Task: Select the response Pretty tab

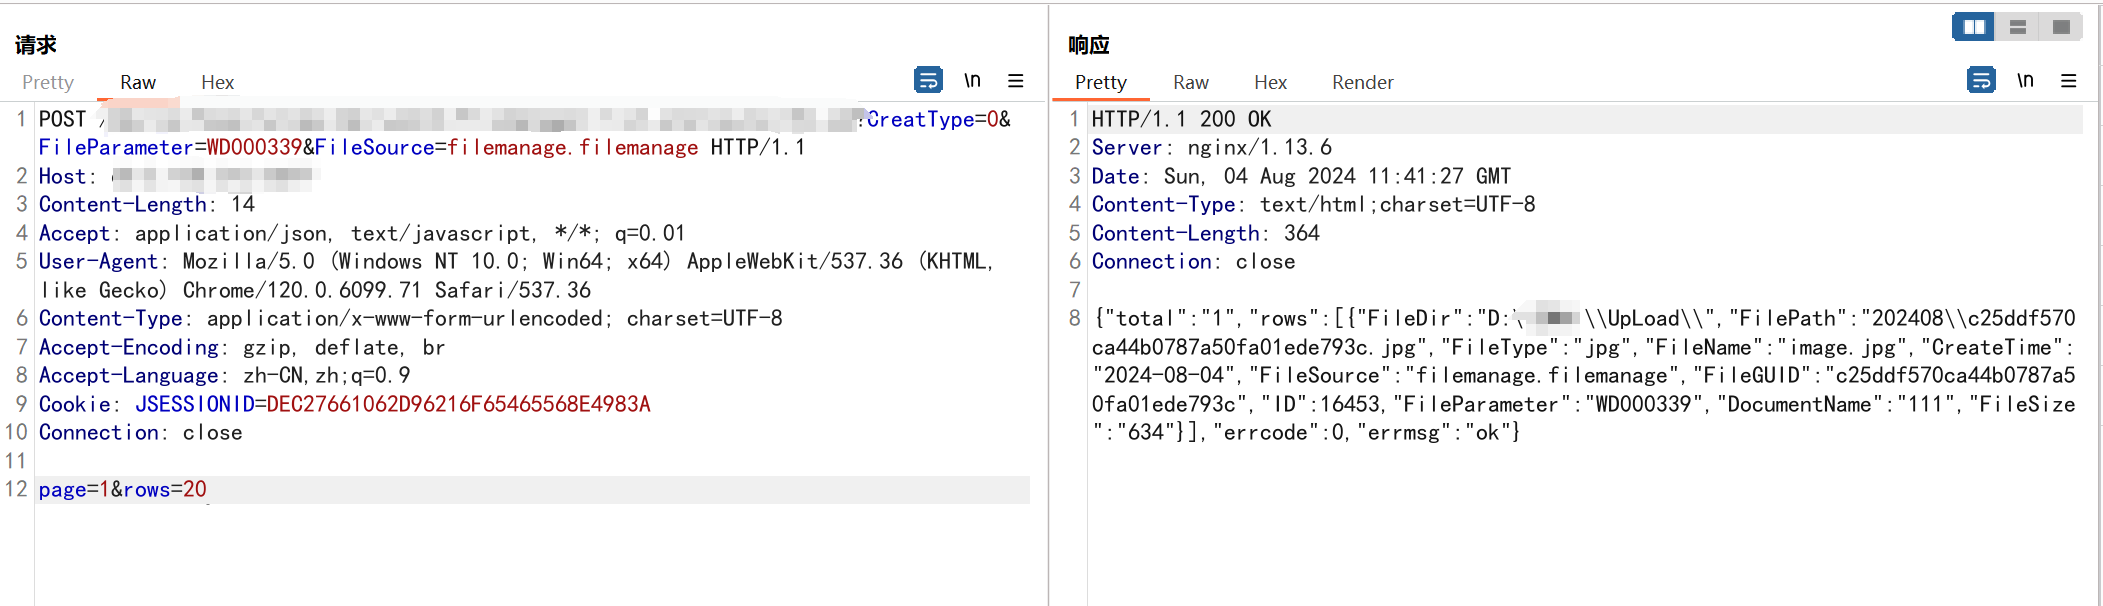Action: point(1100,82)
